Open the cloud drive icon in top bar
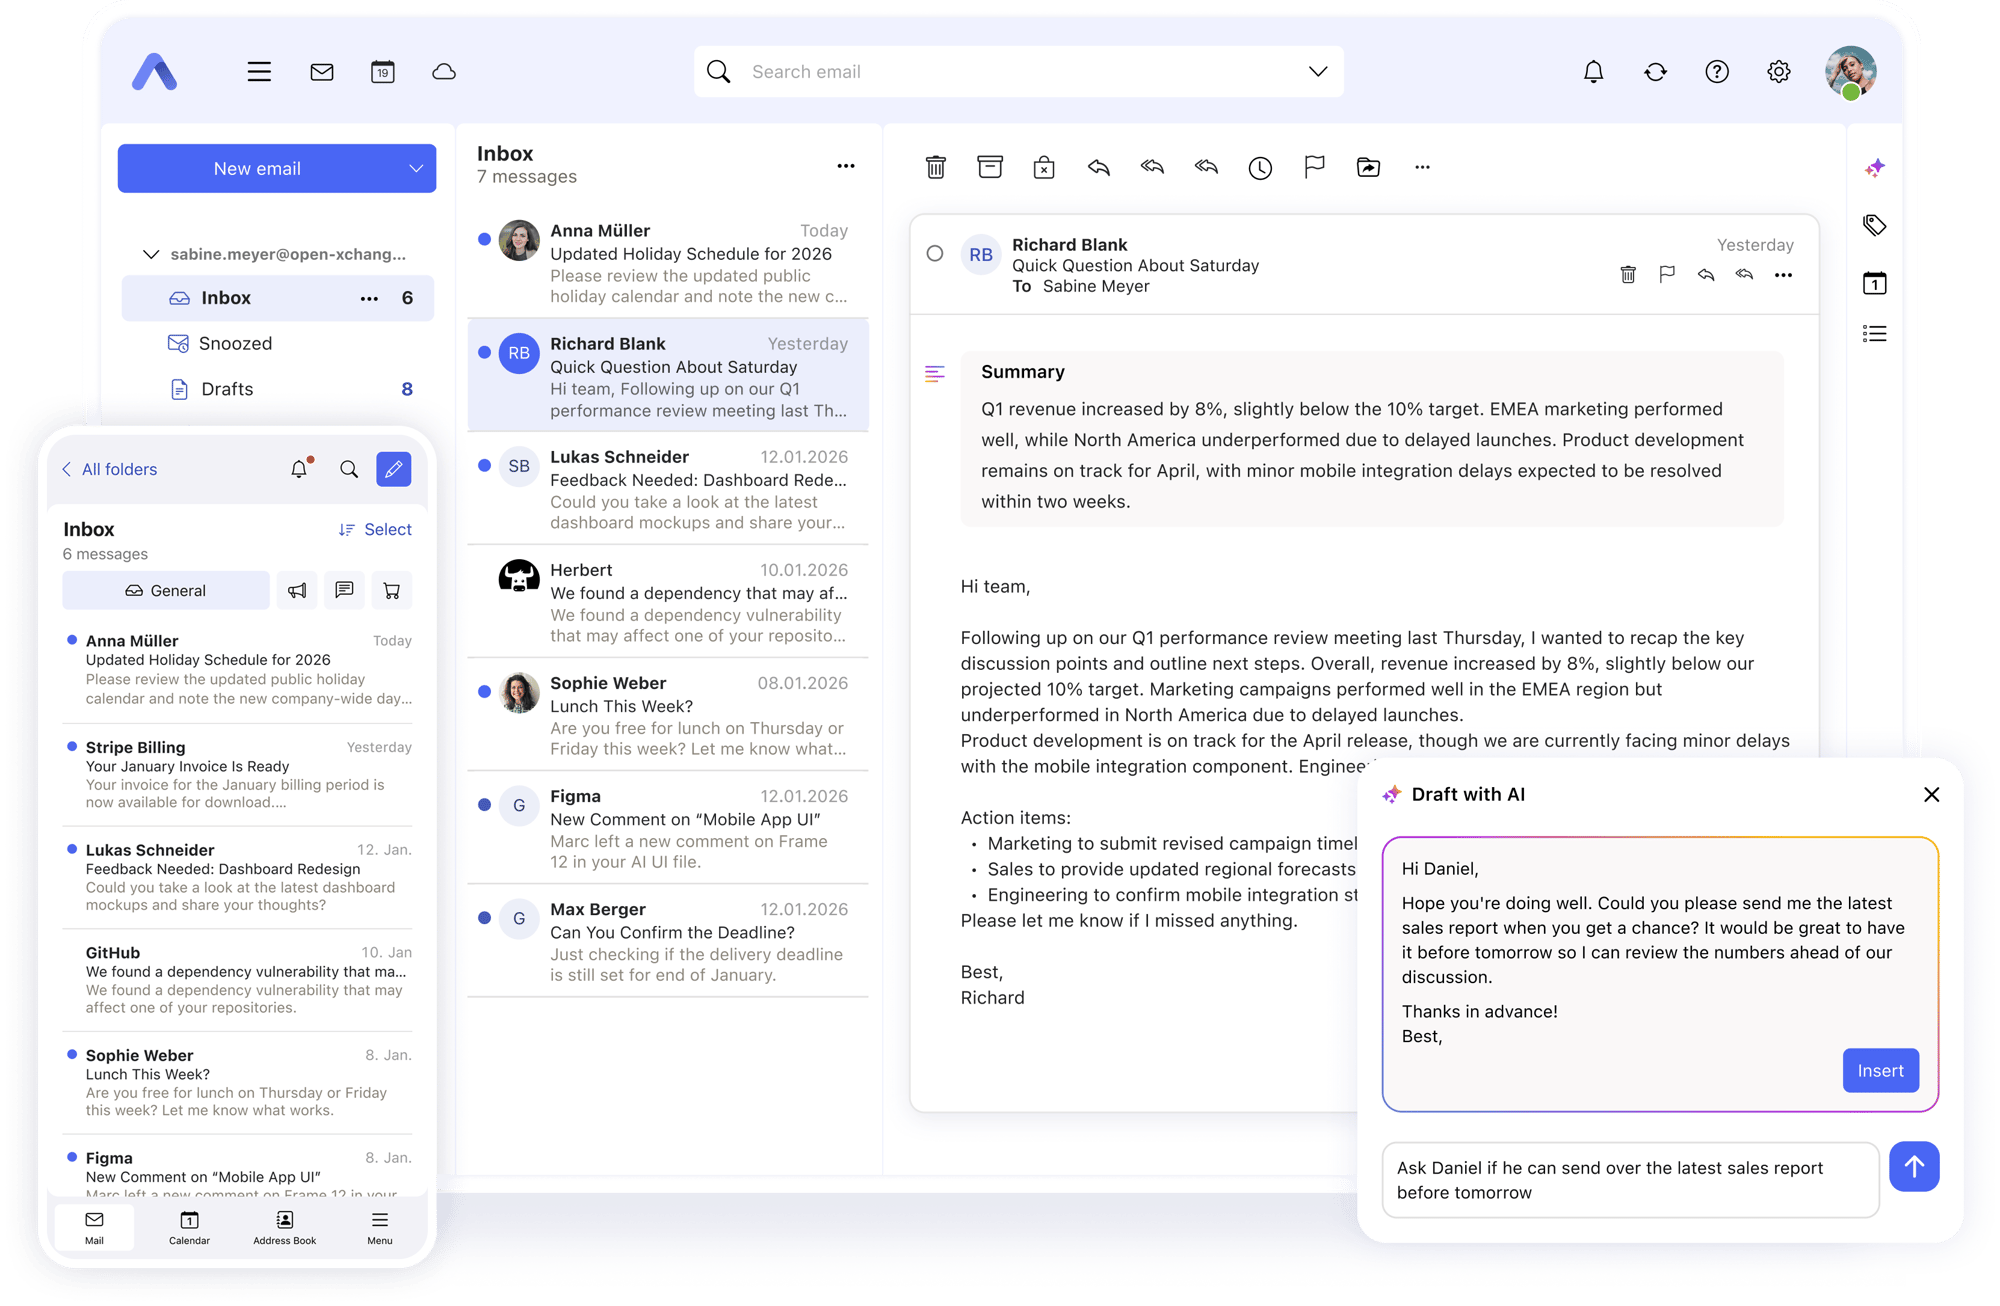The image size is (2000, 1306). (x=444, y=72)
